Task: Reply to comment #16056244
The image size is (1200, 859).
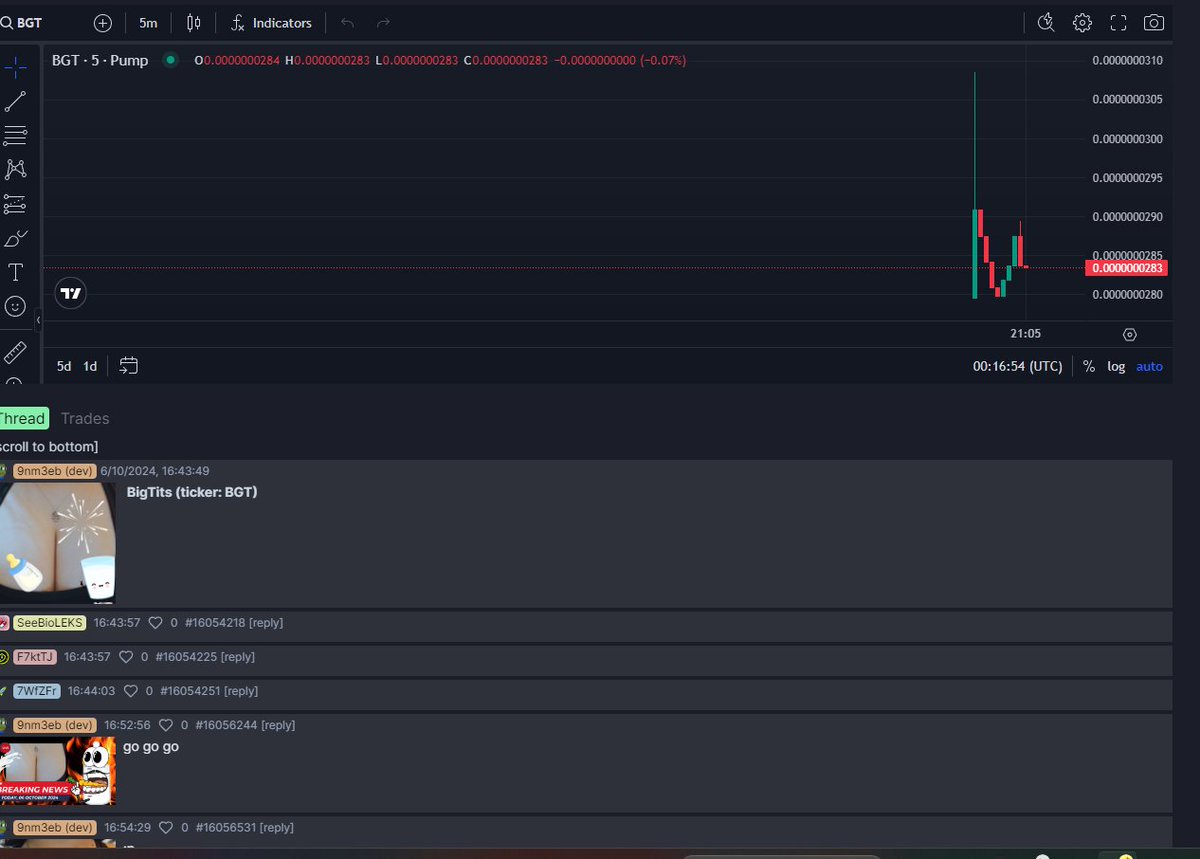Action: [278, 725]
